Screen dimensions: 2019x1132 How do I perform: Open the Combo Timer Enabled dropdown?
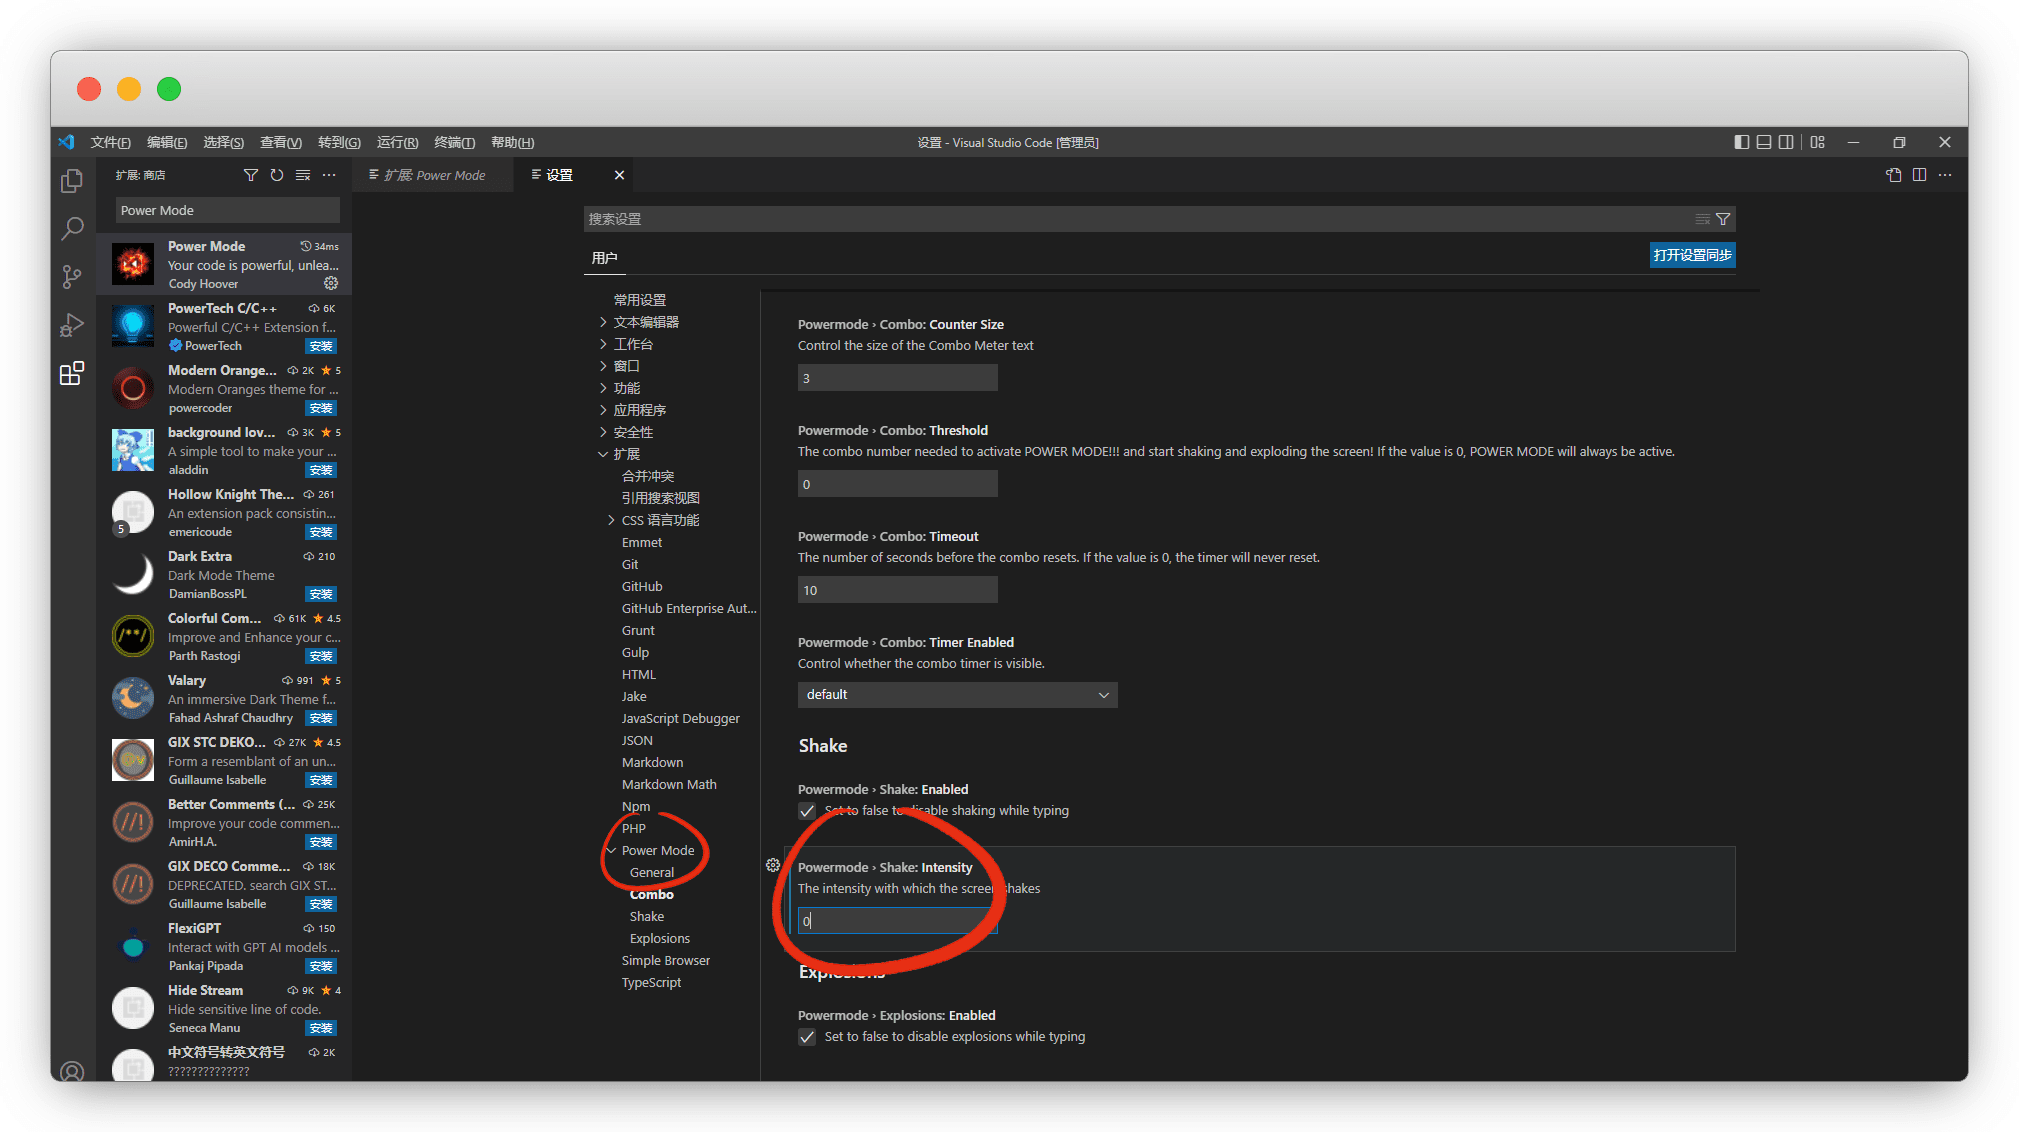[x=957, y=695]
